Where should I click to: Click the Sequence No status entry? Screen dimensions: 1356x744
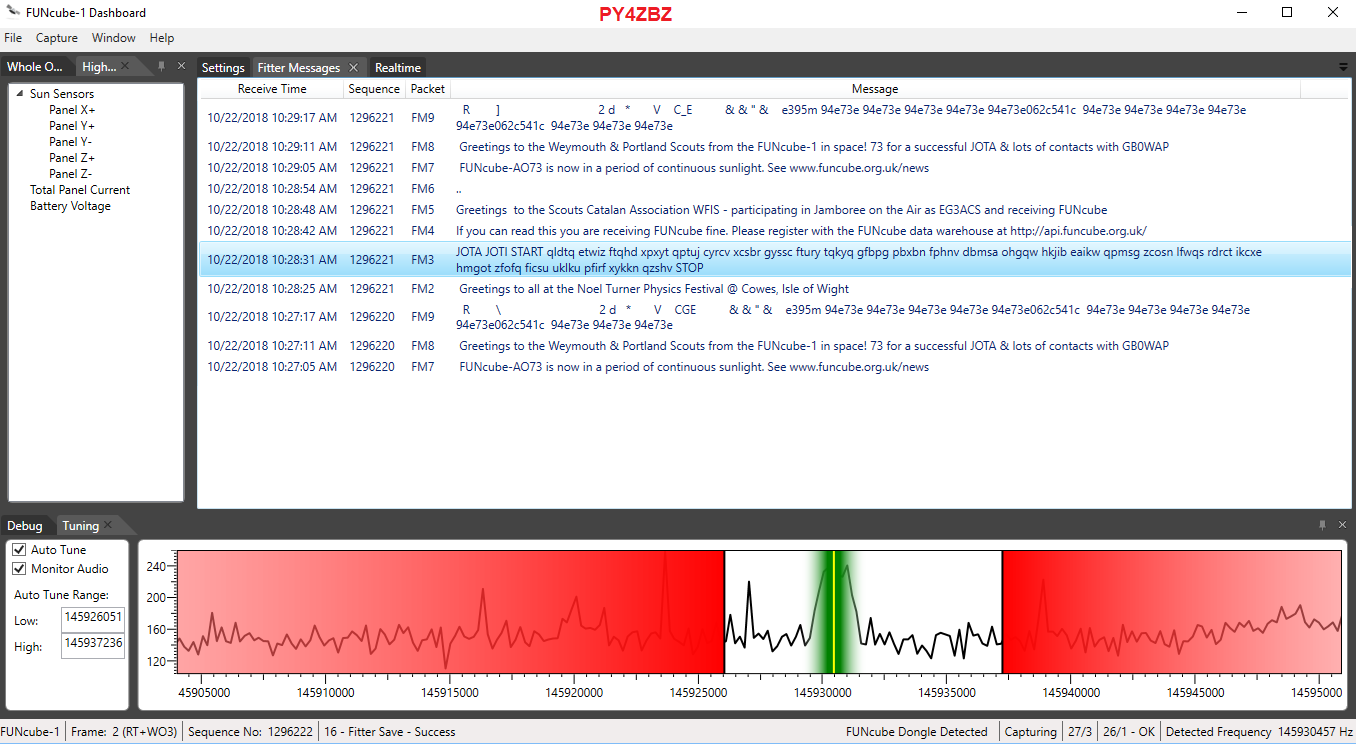tap(250, 732)
